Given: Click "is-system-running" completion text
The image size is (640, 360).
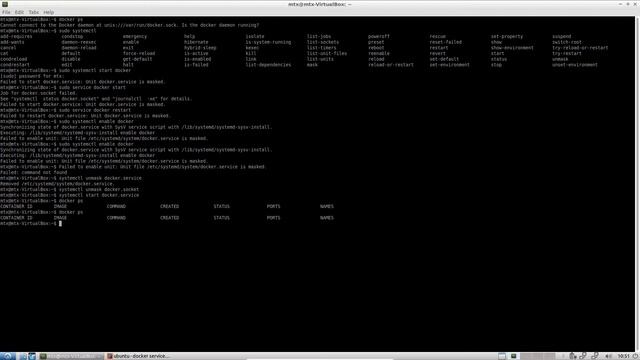Looking at the screenshot, I should point(268,42).
